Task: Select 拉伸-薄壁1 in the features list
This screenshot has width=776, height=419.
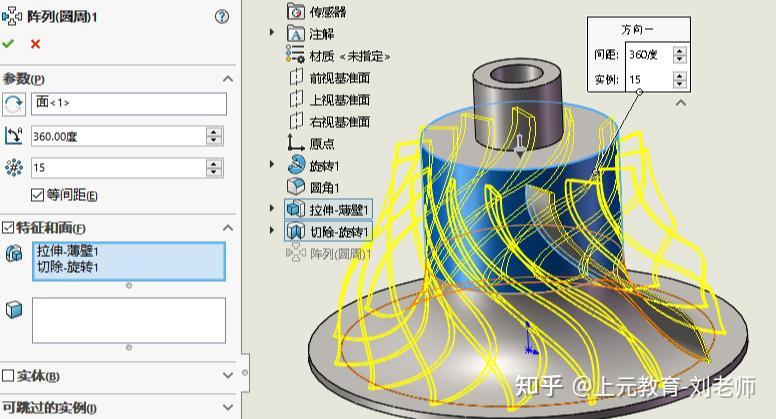Action: pos(68,251)
